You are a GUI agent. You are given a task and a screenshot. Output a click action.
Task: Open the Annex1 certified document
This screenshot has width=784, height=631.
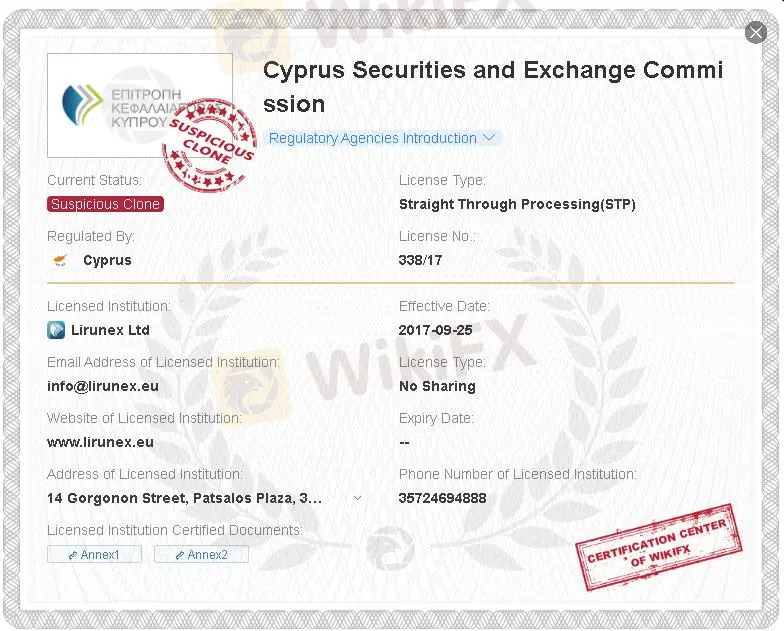(x=94, y=554)
